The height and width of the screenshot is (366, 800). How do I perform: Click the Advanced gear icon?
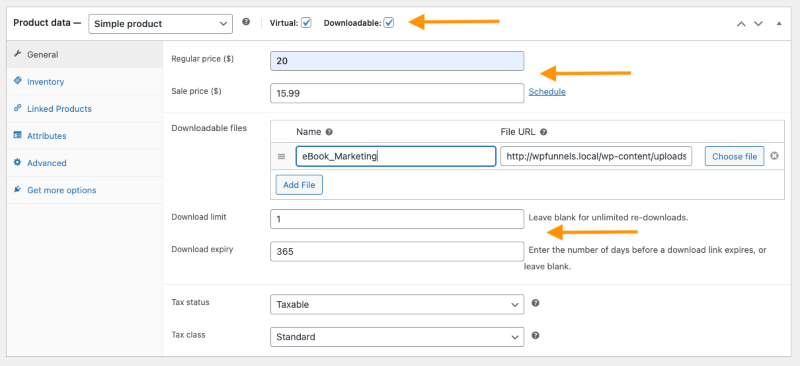(18, 162)
